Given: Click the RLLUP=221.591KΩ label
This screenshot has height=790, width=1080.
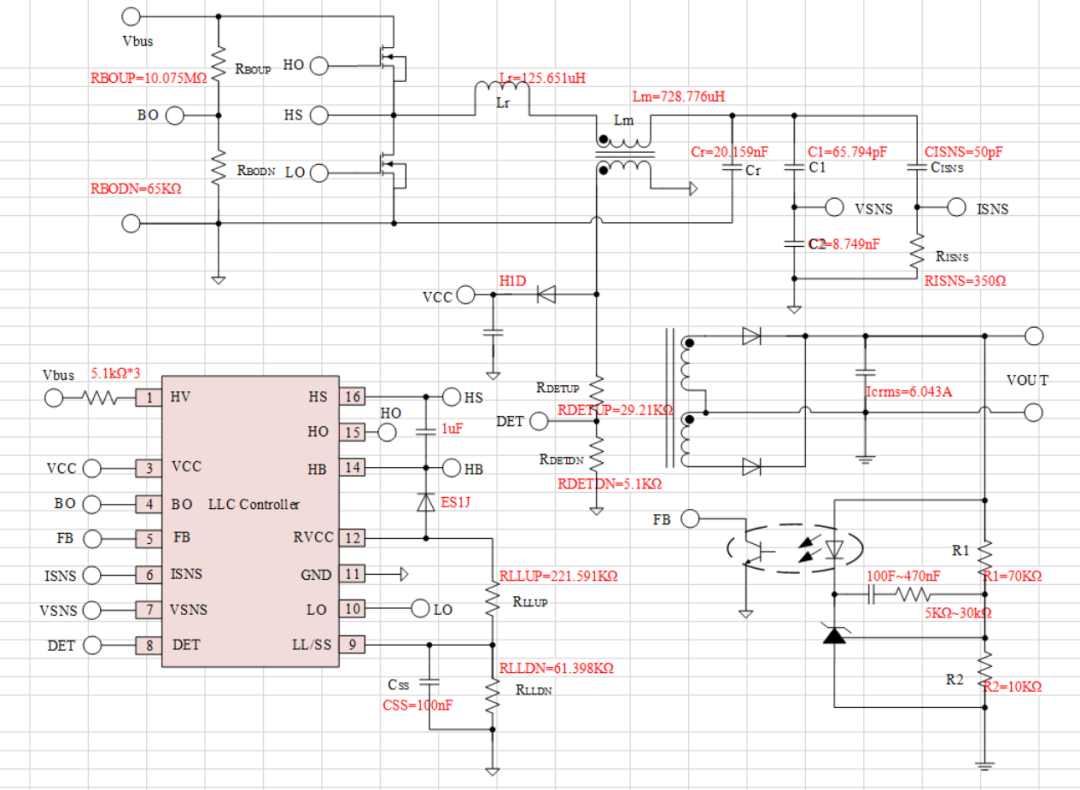Looking at the screenshot, I should 559,576.
